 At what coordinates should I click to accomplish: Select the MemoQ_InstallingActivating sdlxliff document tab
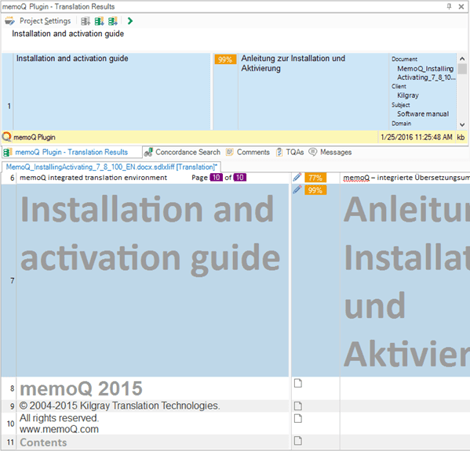(111, 167)
